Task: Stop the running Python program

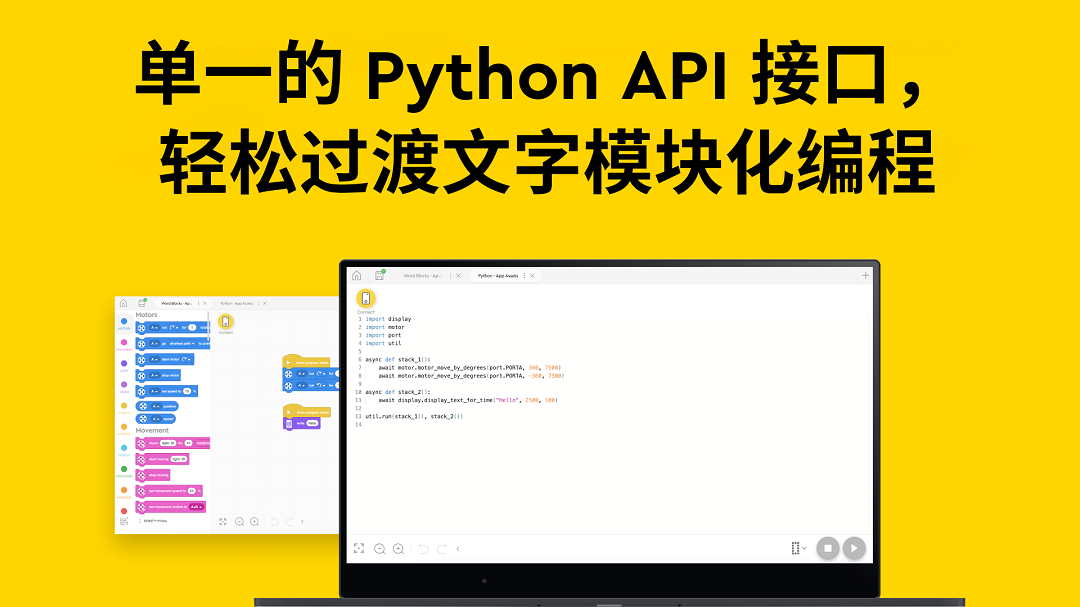Action: (827, 548)
